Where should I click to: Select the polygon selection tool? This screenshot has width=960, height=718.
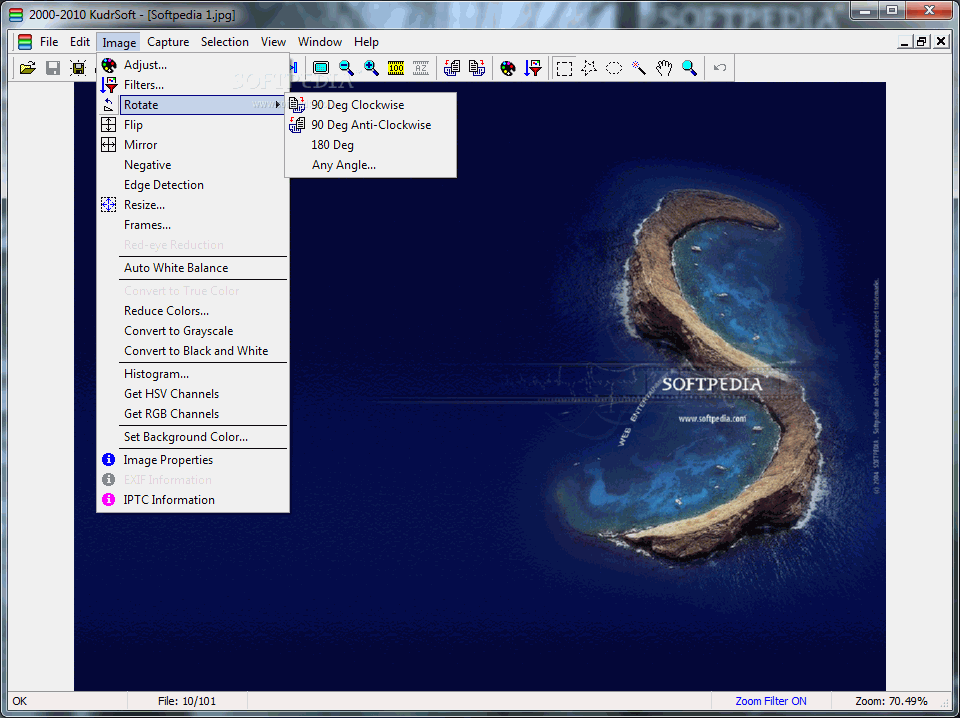tap(589, 68)
